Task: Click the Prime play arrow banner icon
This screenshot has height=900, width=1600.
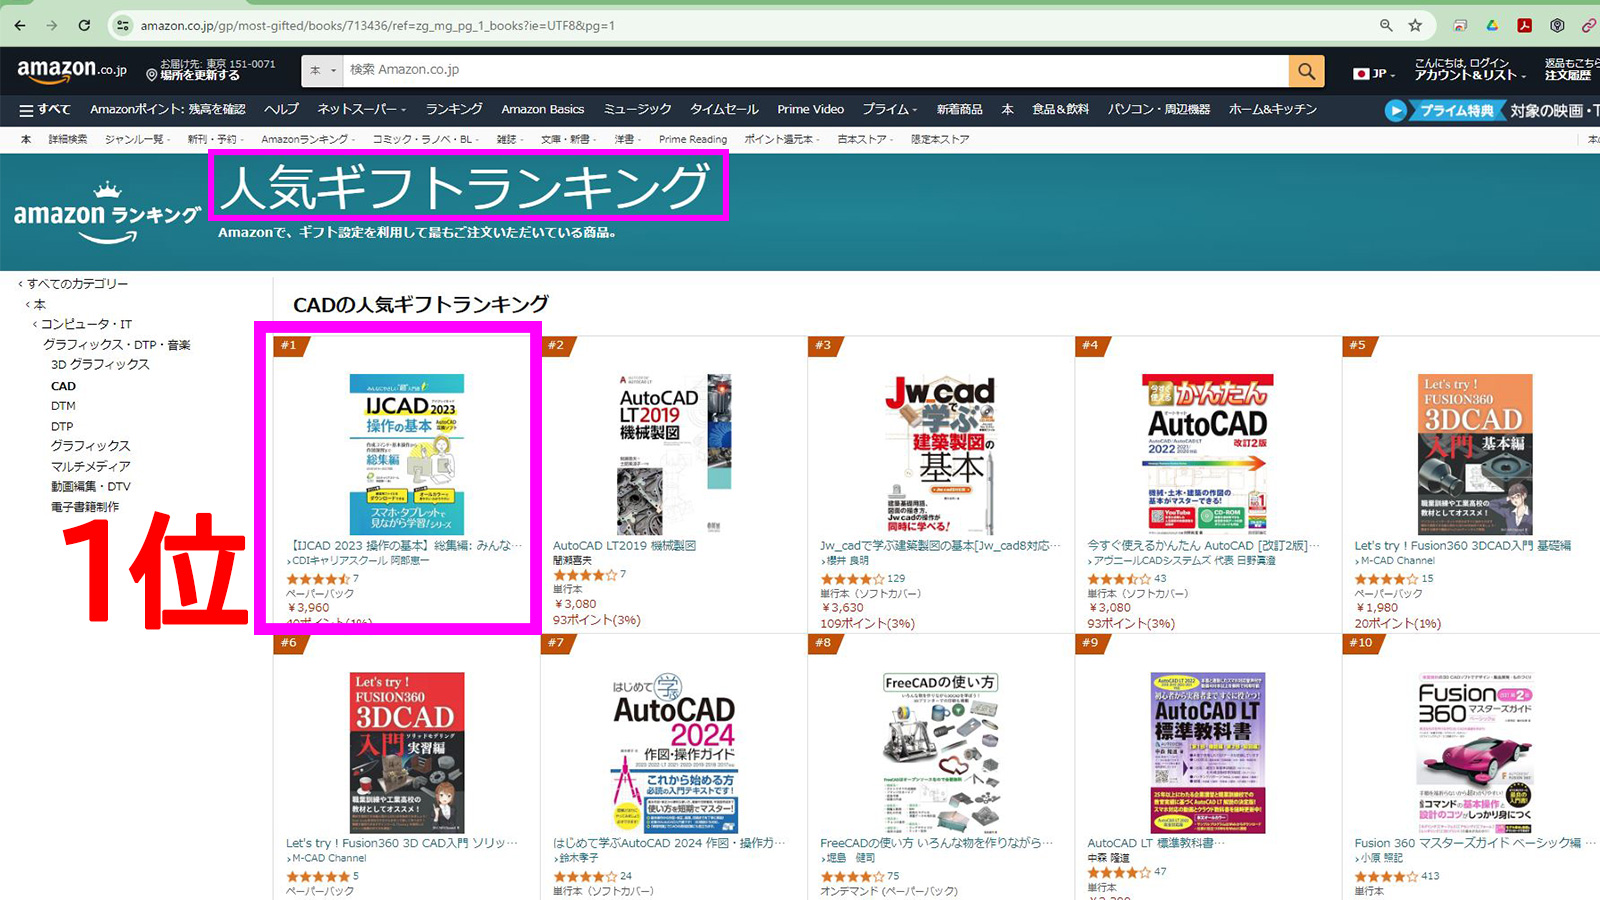Action: (1395, 110)
